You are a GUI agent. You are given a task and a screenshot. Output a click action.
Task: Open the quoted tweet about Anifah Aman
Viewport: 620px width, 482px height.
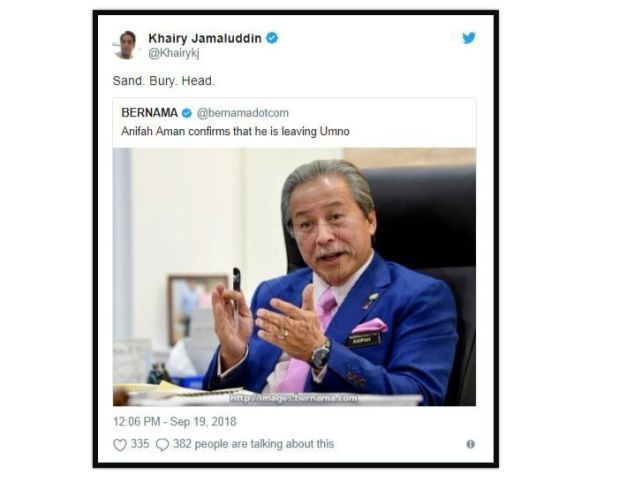click(294, 123)
